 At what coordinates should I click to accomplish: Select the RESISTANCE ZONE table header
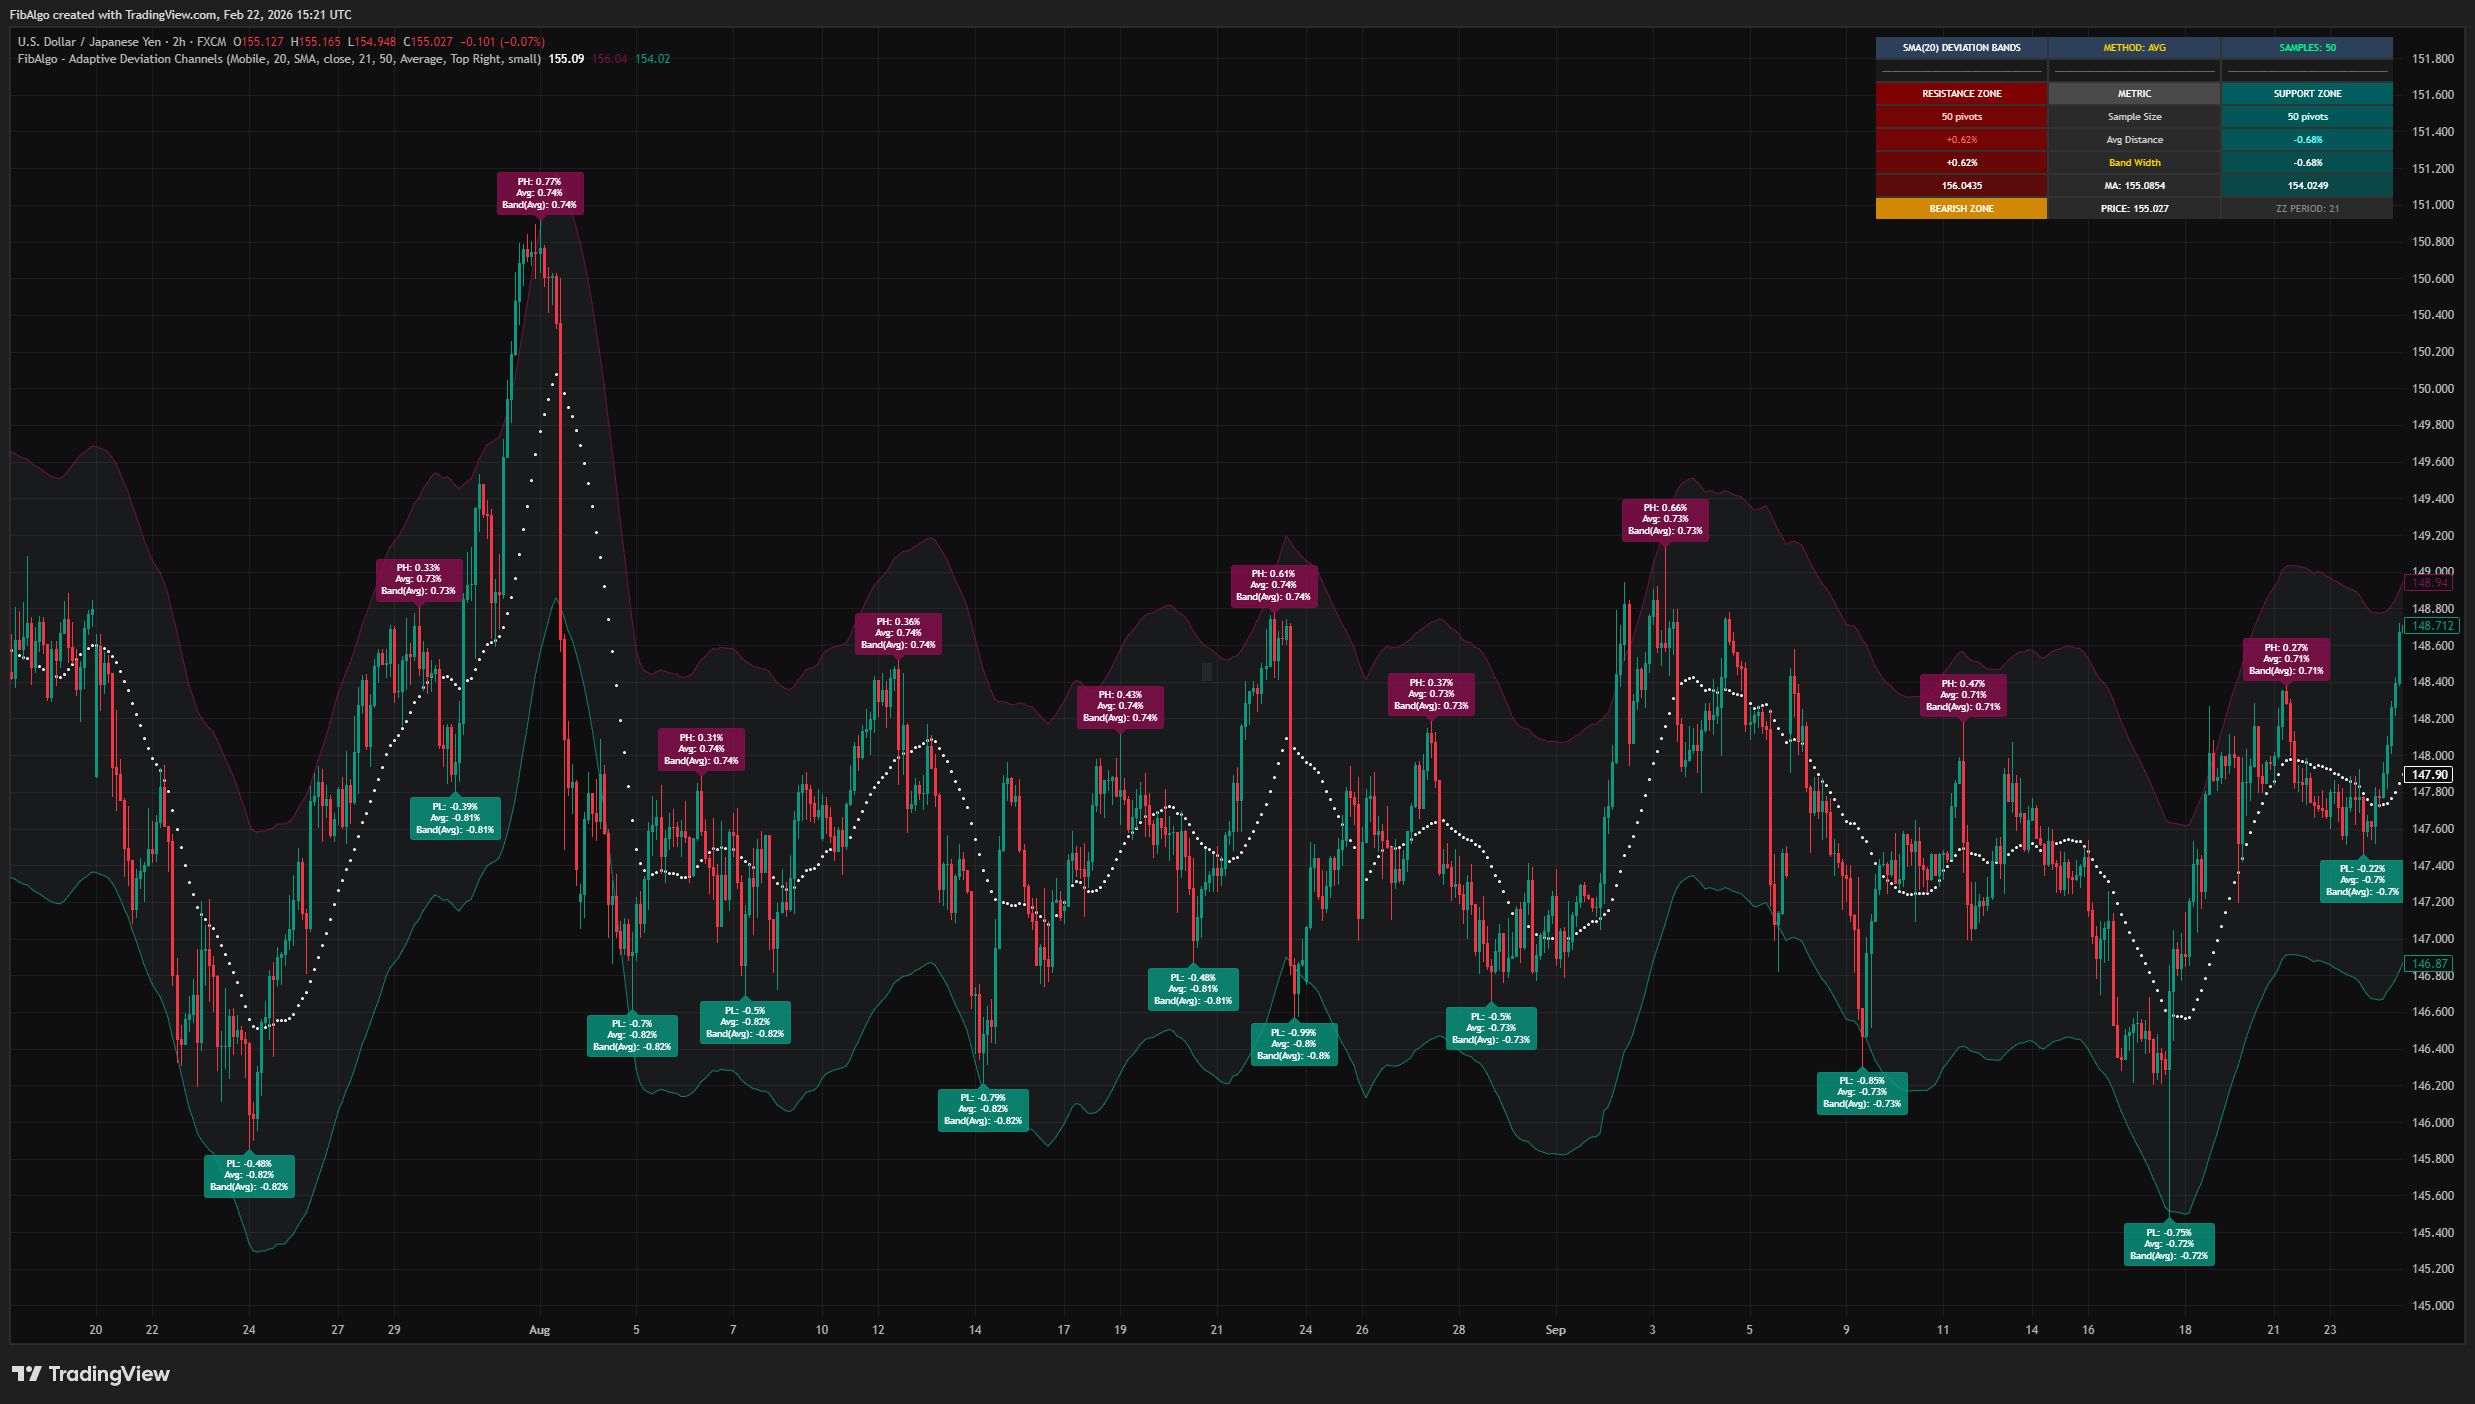1961,93
